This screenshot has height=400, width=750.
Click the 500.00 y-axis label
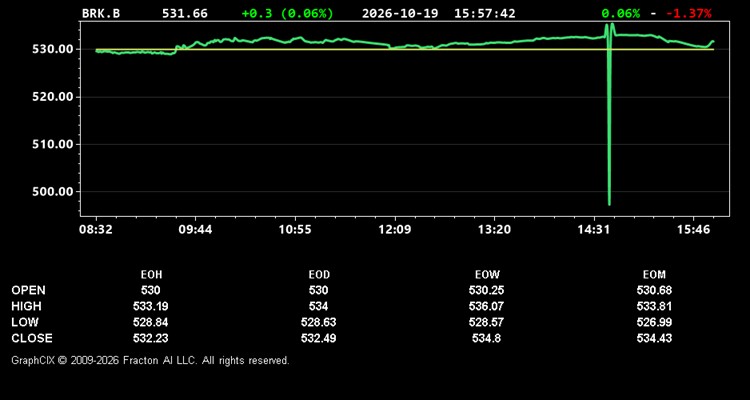pos(53,191)
